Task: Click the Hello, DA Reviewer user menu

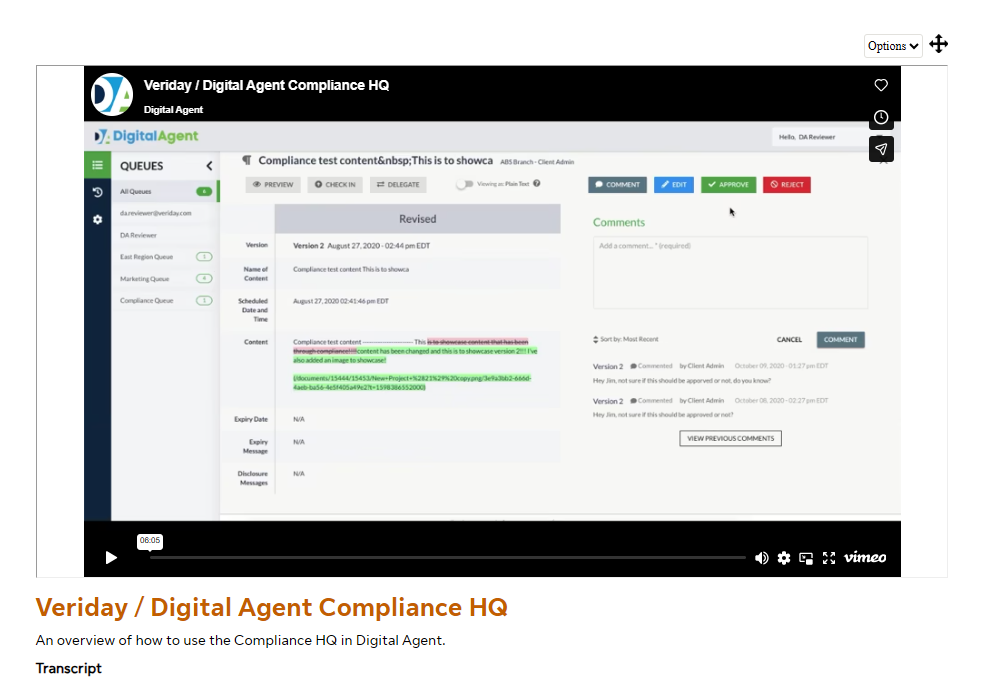Action: click(818, 137)
